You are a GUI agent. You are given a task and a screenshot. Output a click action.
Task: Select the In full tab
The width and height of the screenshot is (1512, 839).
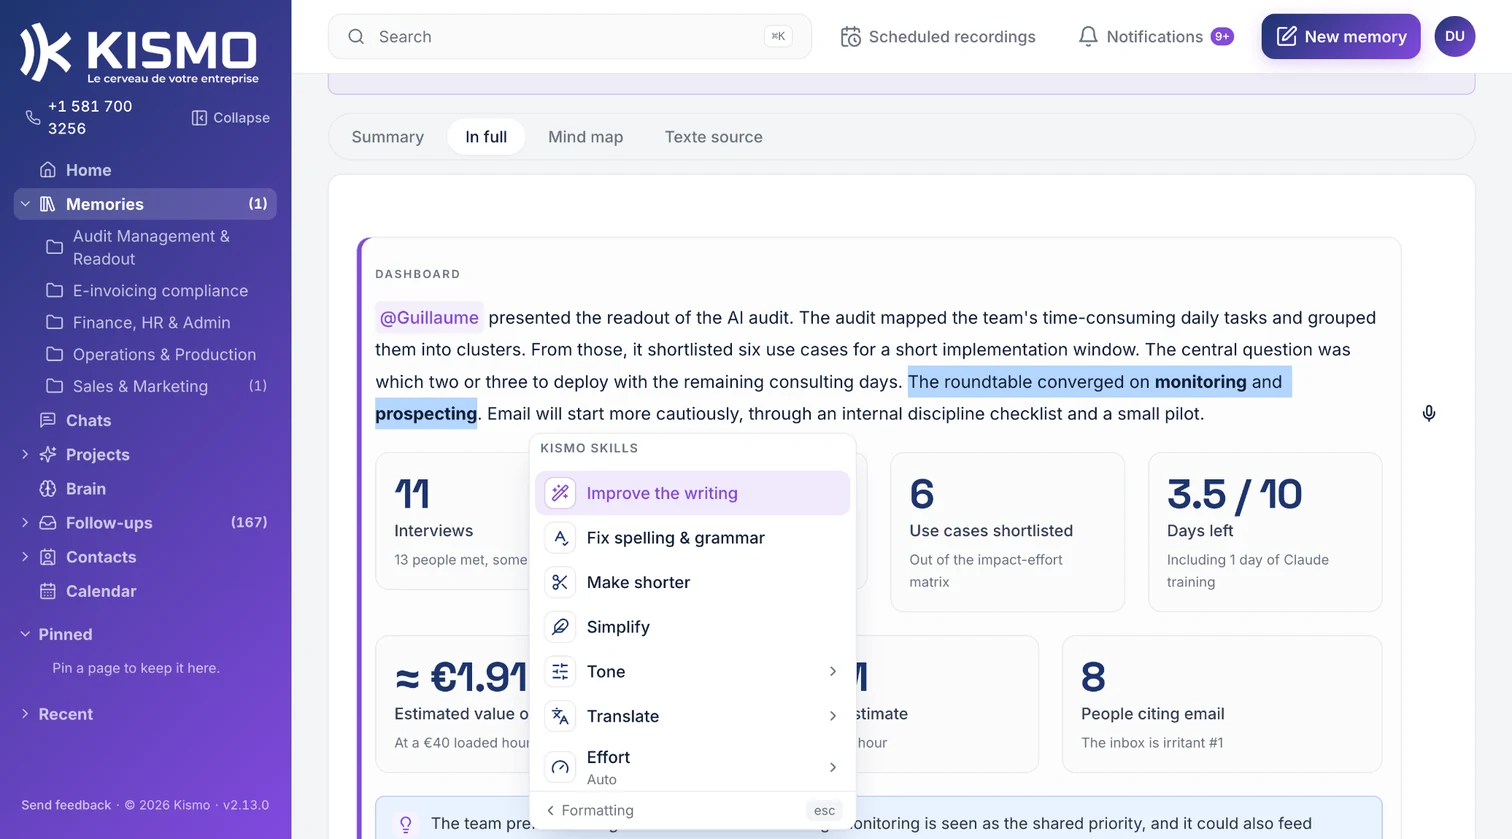[x=486, y=137]
